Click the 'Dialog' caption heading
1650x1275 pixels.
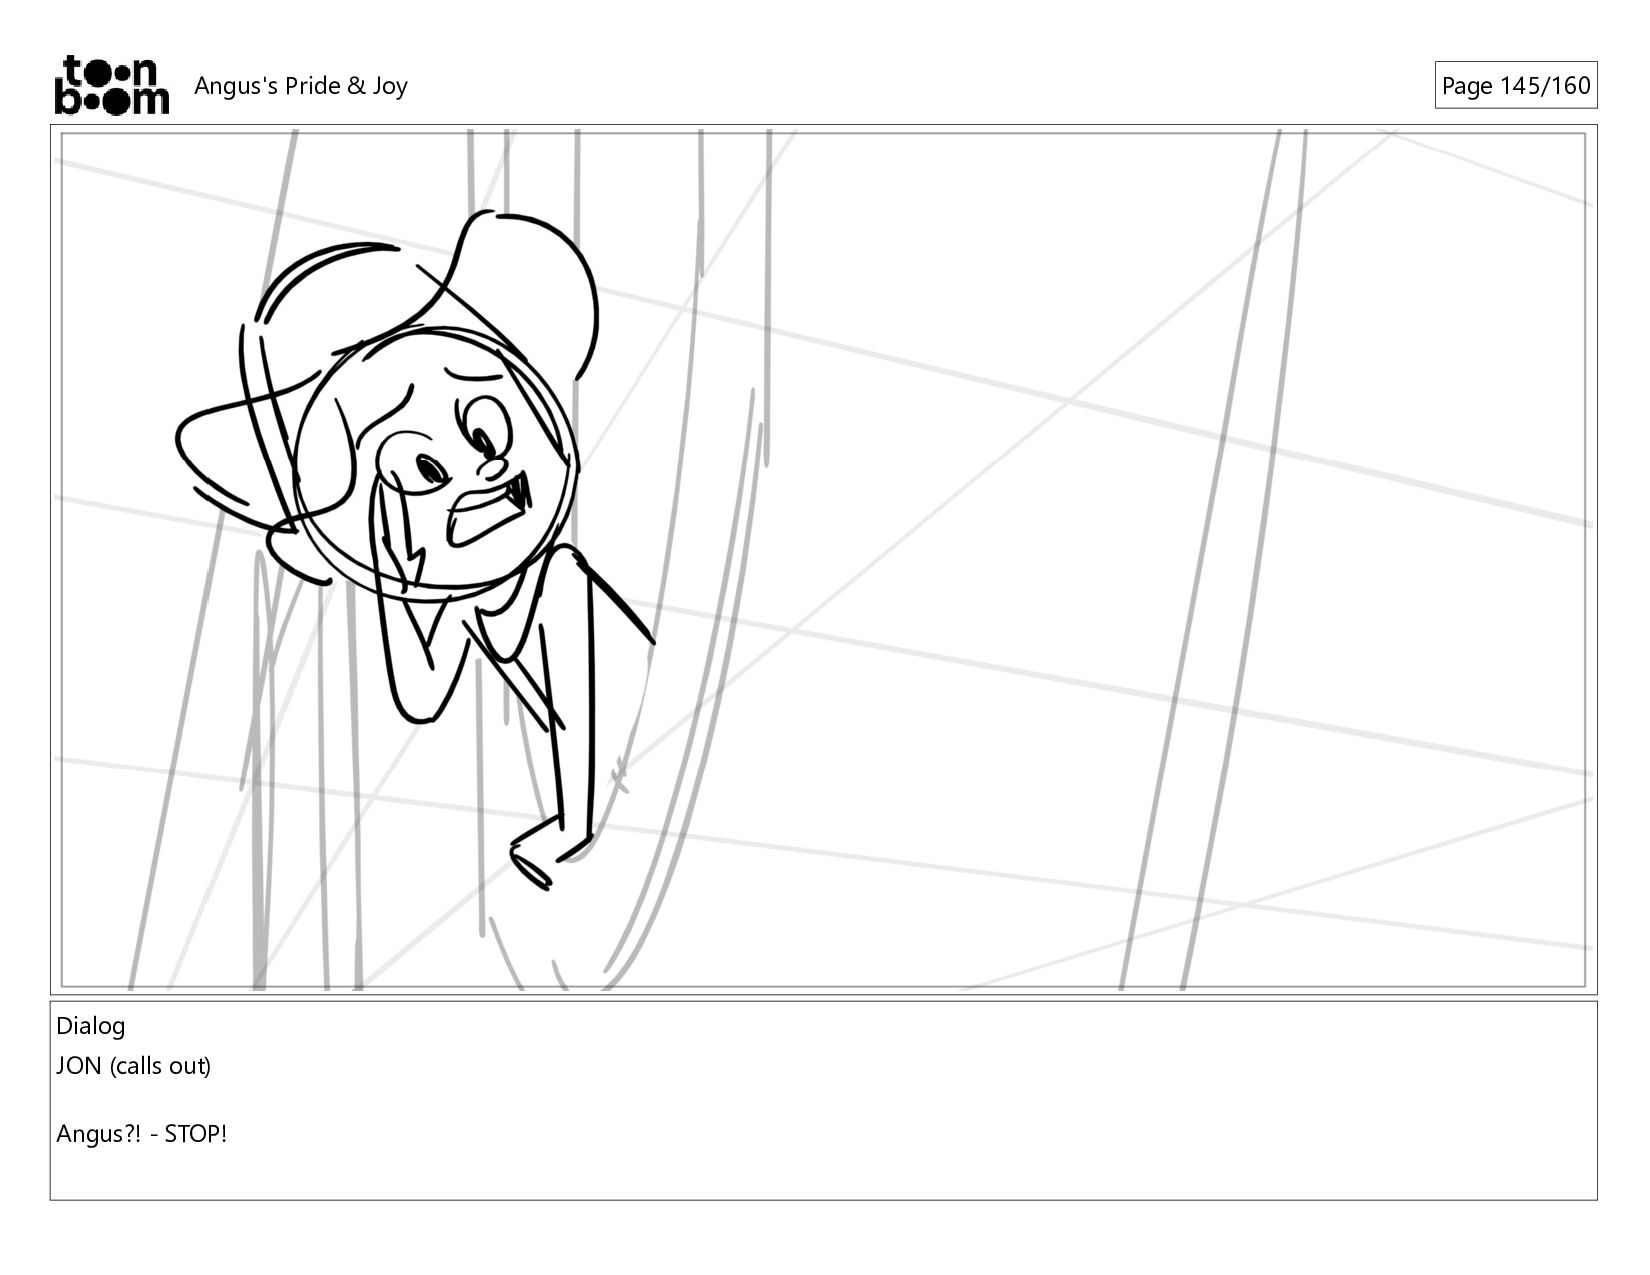(91, 1026)
